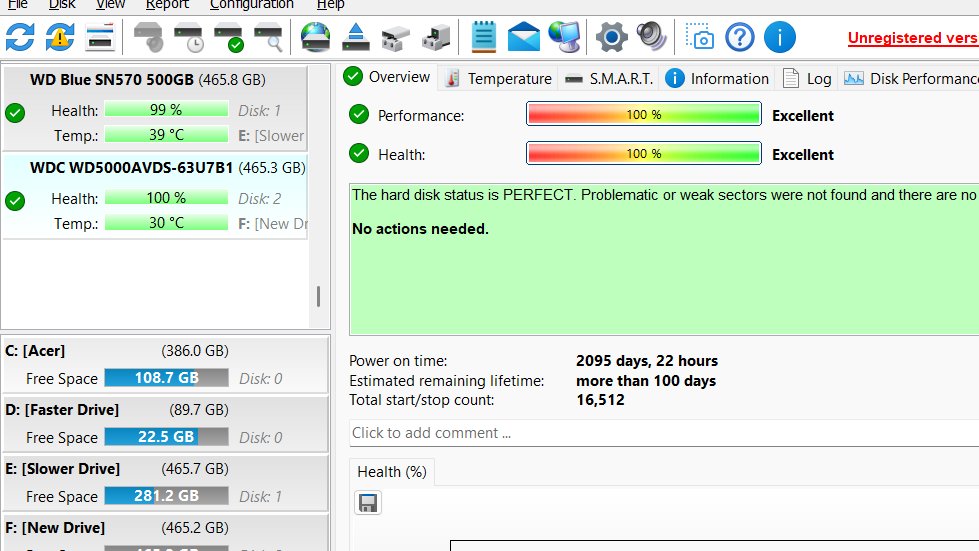Click the grey connected devices toolbar icon
The width and height of the screenshot is (979, 551).
395,37
